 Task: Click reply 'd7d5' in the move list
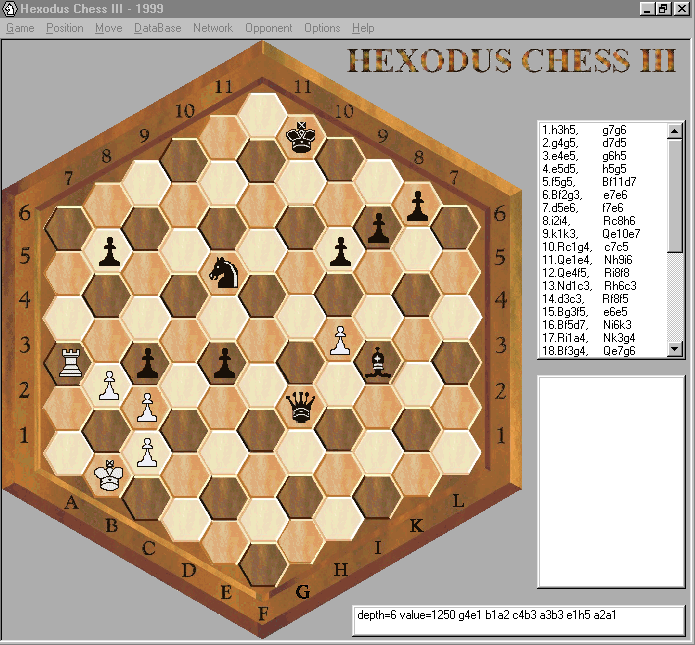click(x=614, y=143)
